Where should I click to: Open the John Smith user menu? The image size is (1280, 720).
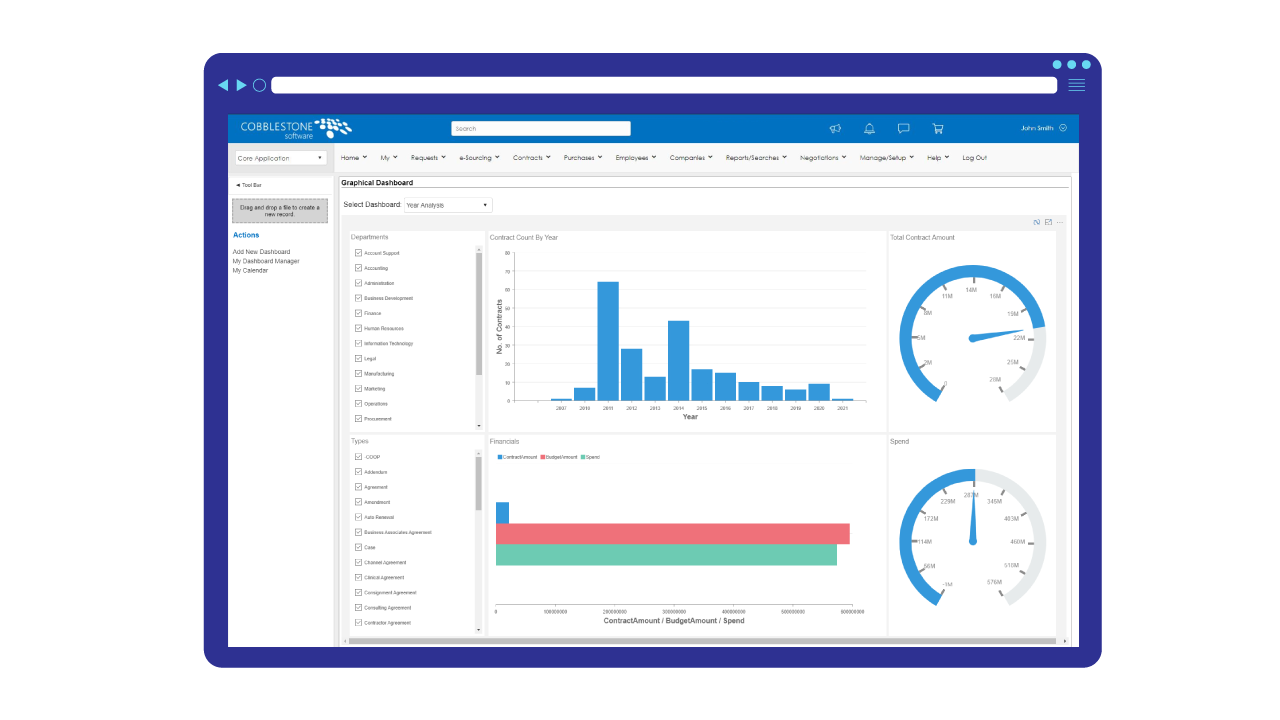1043,128
